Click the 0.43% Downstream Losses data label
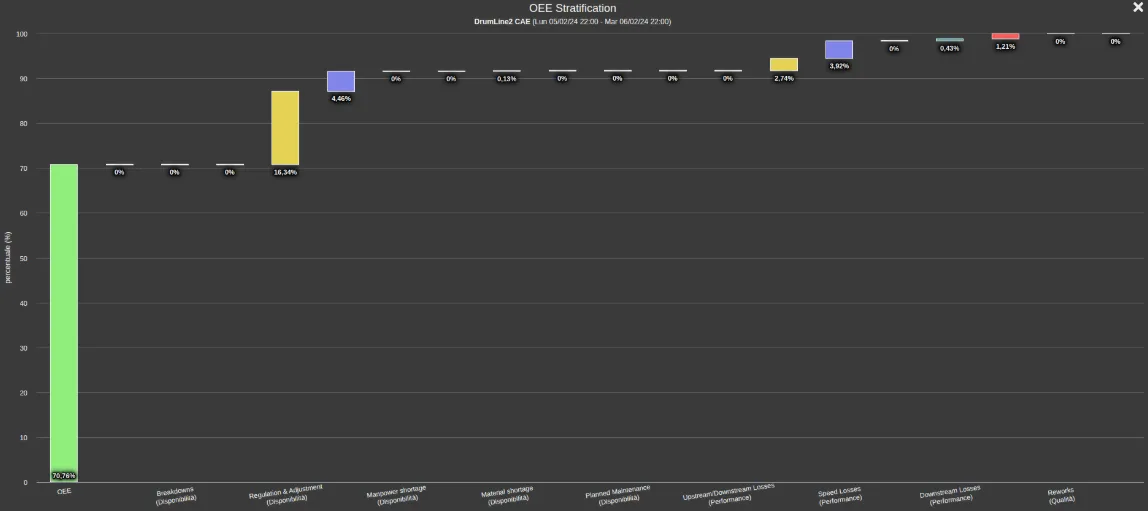 tap(950, 48)
